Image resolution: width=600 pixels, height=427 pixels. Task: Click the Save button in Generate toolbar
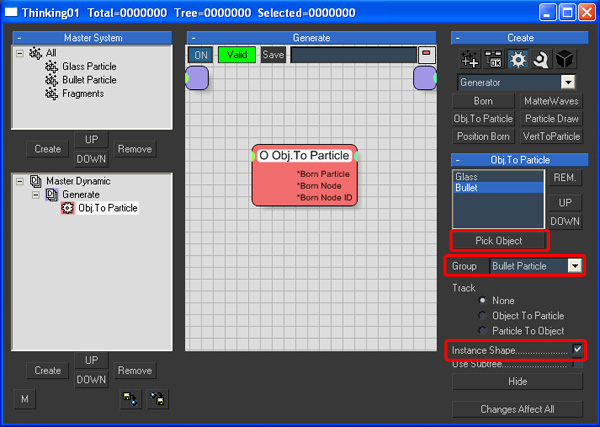(273, 55)
